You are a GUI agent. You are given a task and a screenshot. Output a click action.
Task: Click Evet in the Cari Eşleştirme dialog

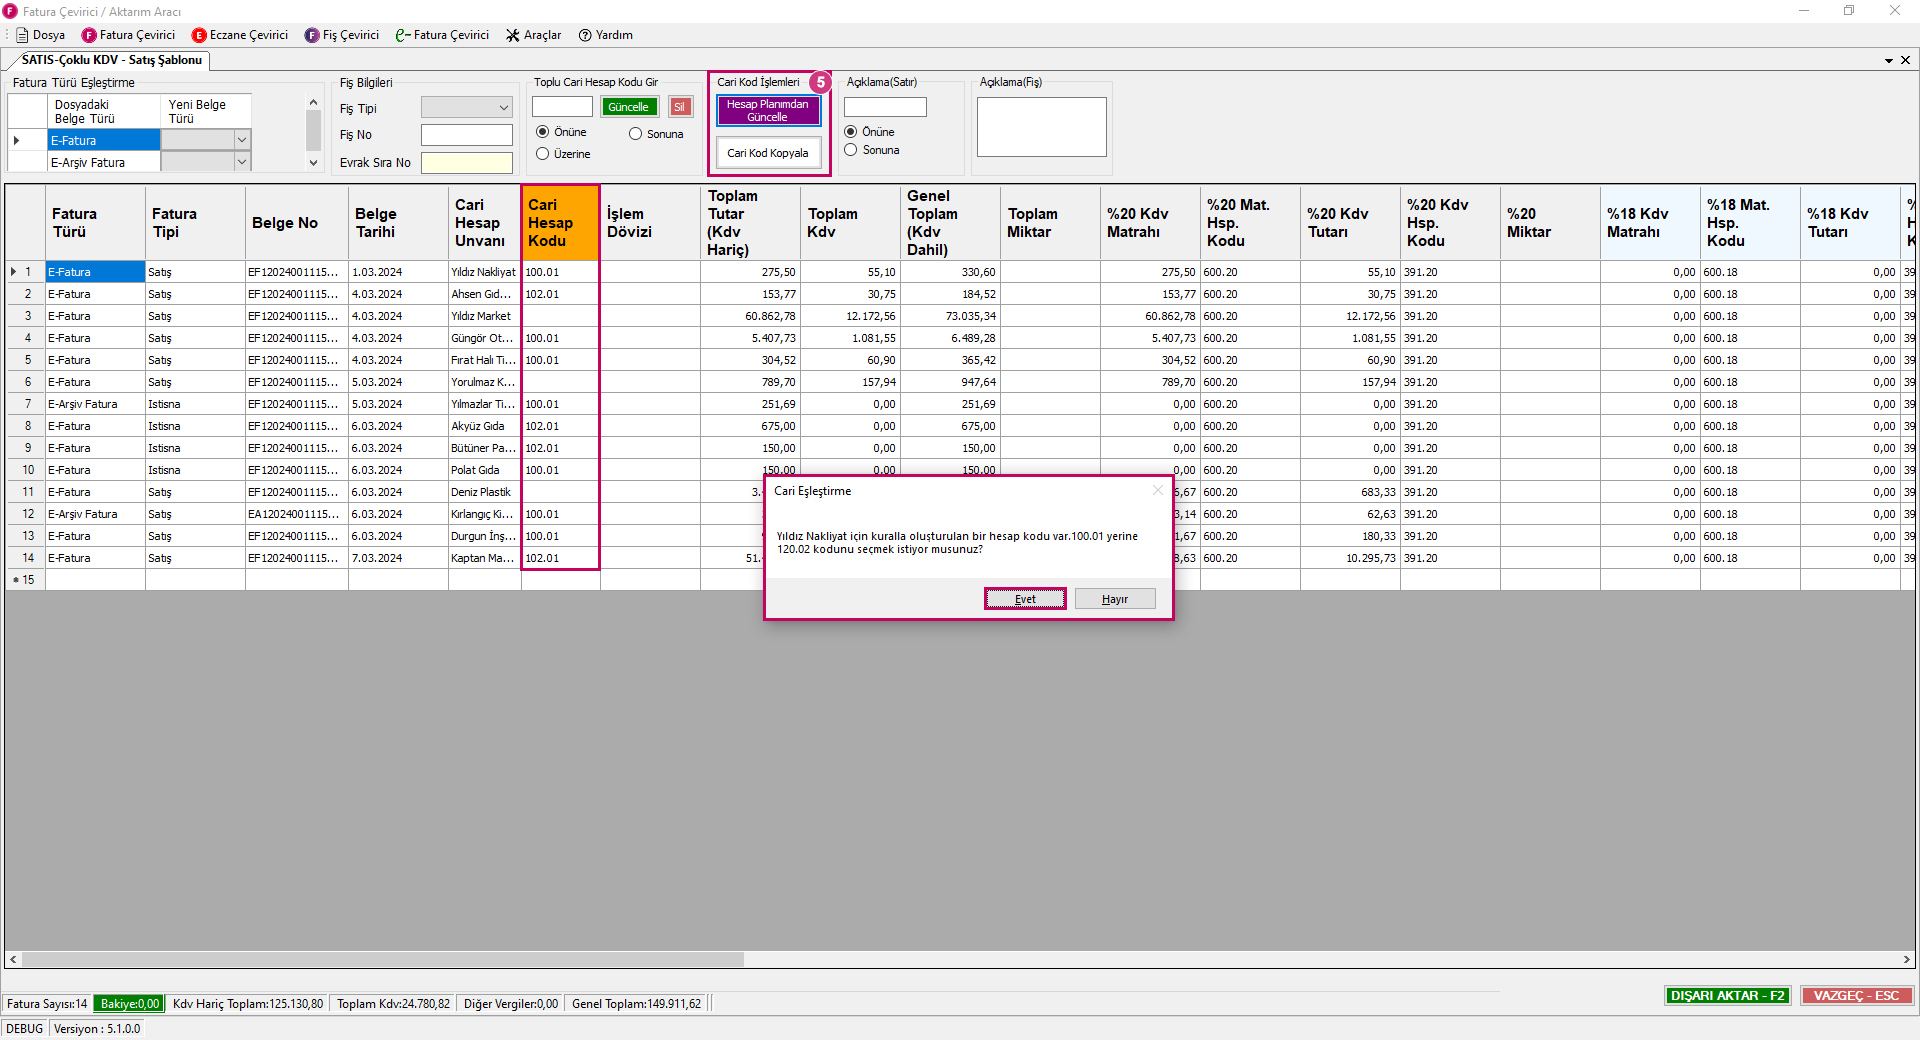(1025, 599)
